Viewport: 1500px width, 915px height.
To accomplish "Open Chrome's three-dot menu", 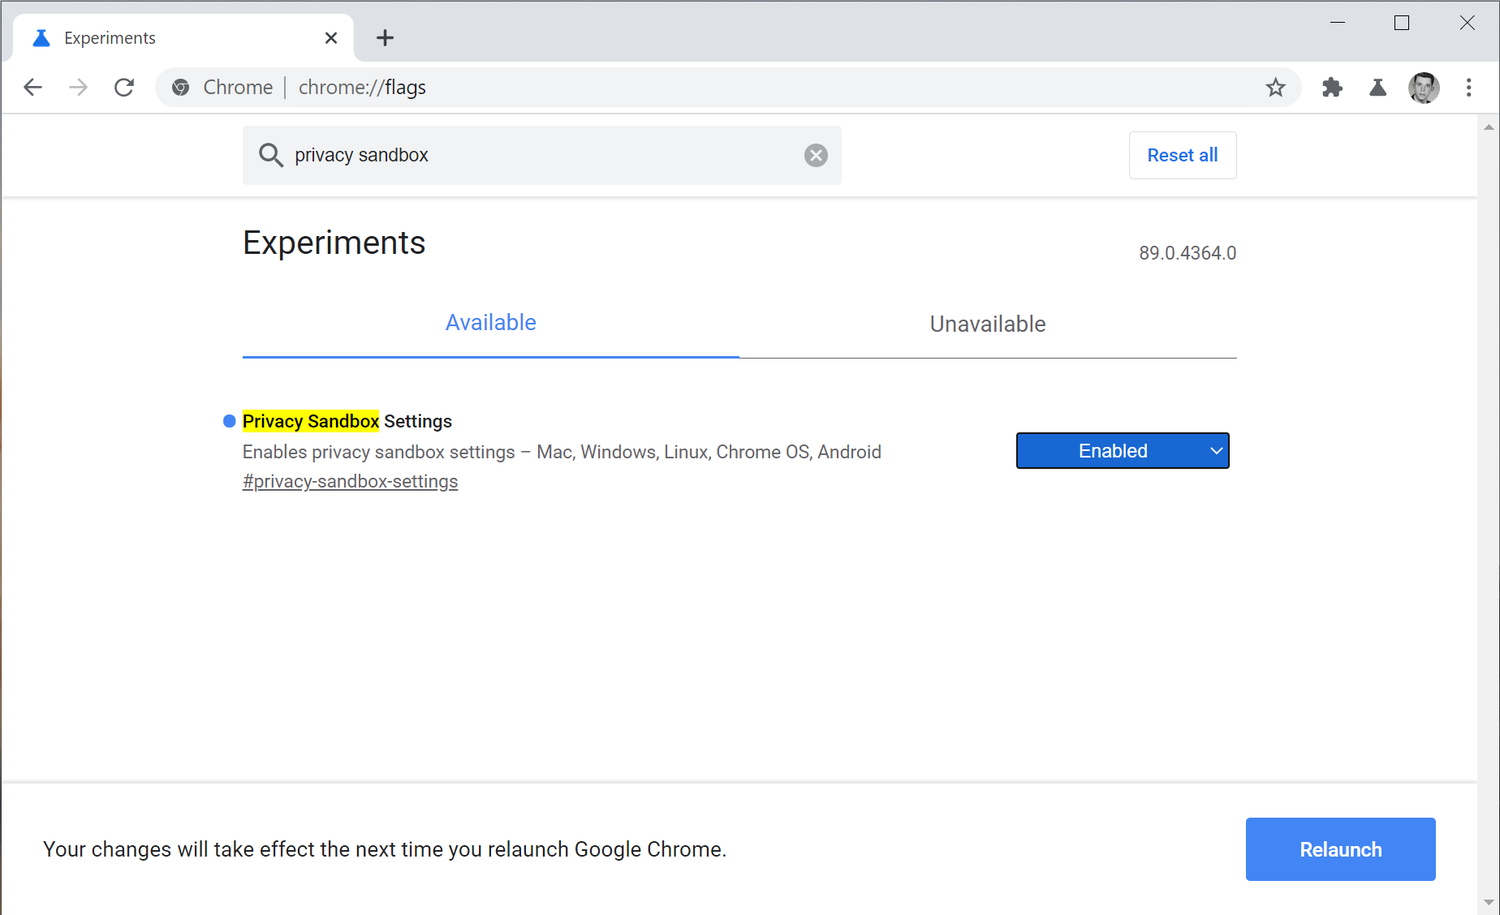I will point(1469,87).
